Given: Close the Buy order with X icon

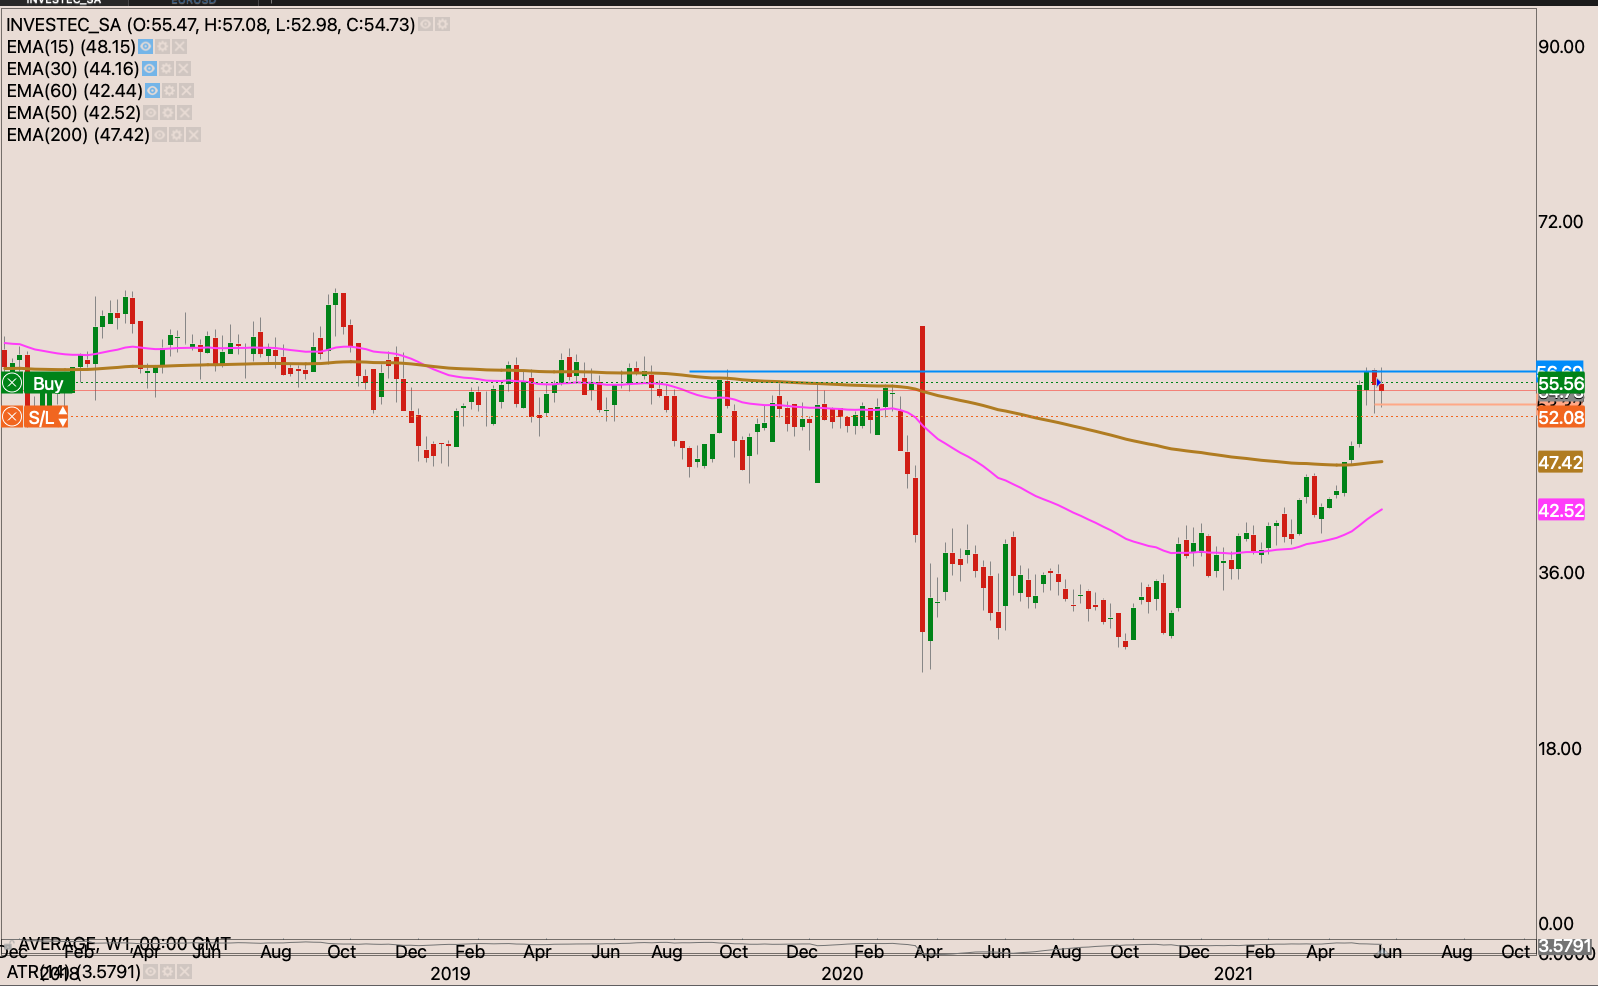Looking at the screenshot, I should pyautogui.click(x=12, y=383).
